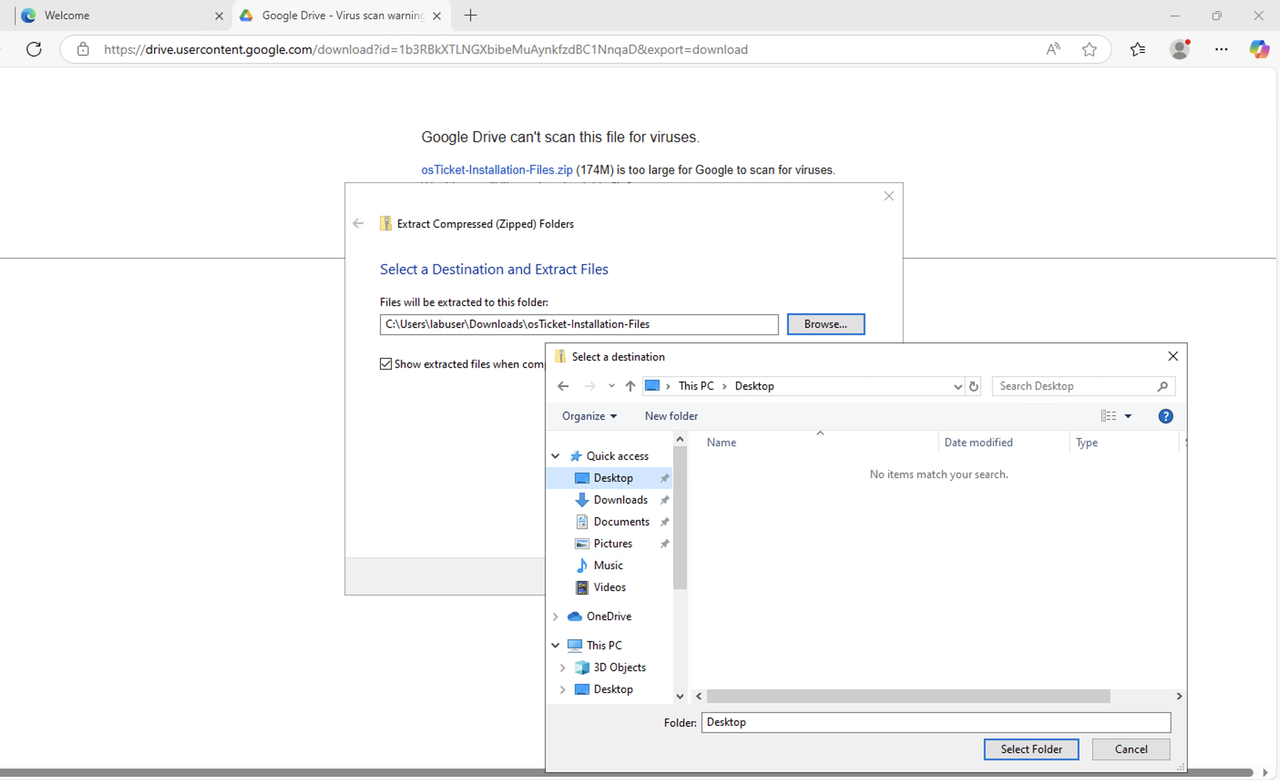
Task: Open the blue Help icon
Action: 1165,416
